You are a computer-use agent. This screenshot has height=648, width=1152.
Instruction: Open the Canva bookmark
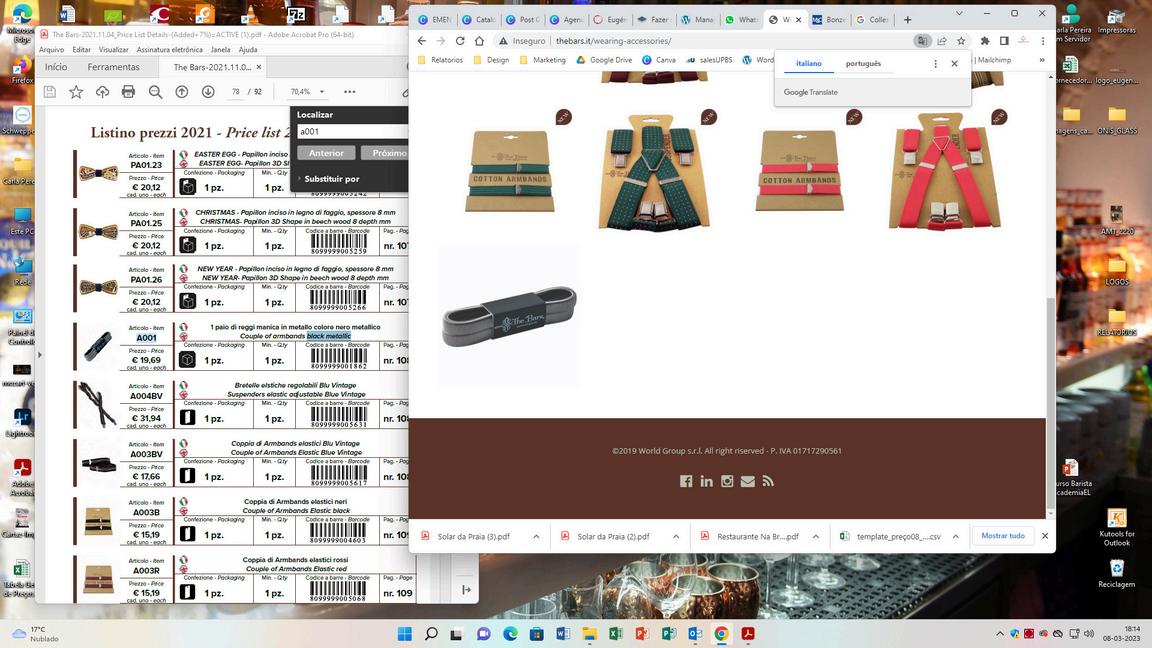click(659, 60)
